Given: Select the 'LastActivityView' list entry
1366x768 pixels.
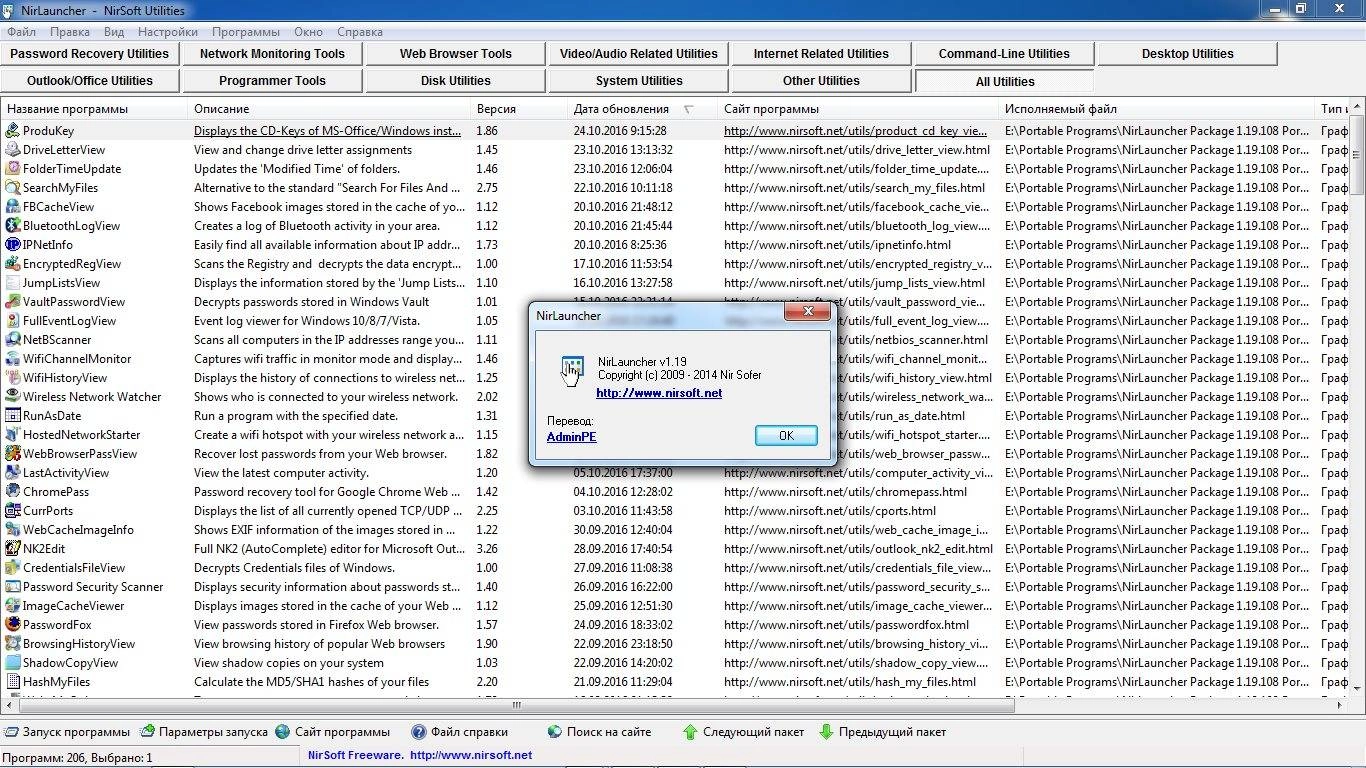Looking at the screenshot, I should [x=66, y=473].
